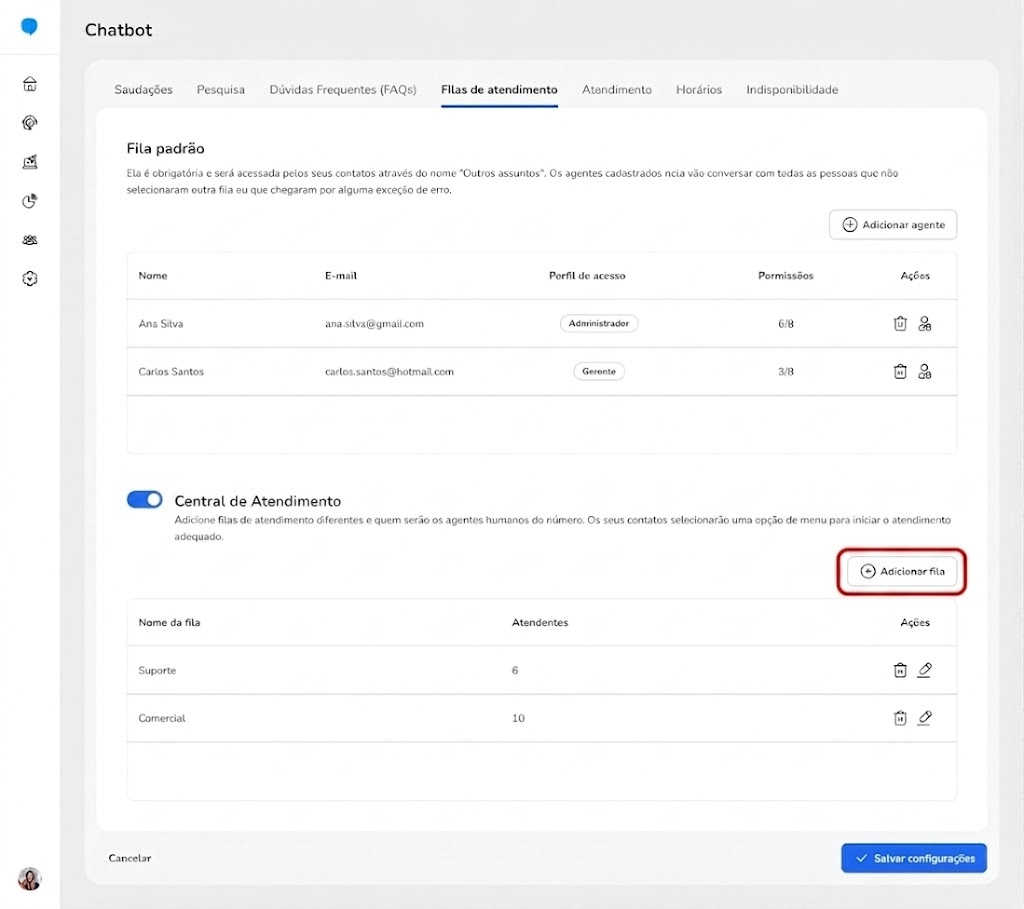Switch to the Horários tab
This screenshot has width=1024, height=909.
coord(699,89)
